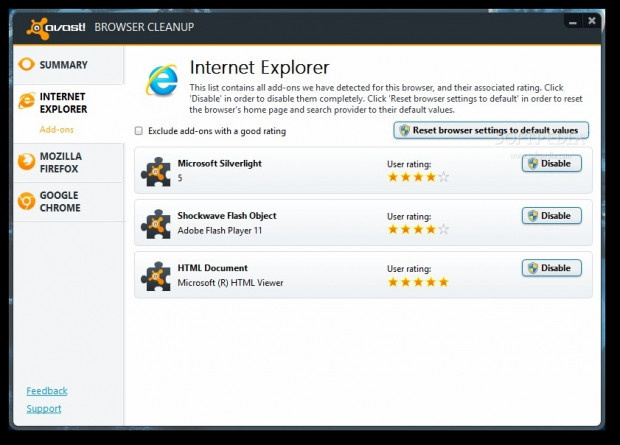Reset browser settings to default values
Viewport: 620px width, 445px height.
pos(491,130)
